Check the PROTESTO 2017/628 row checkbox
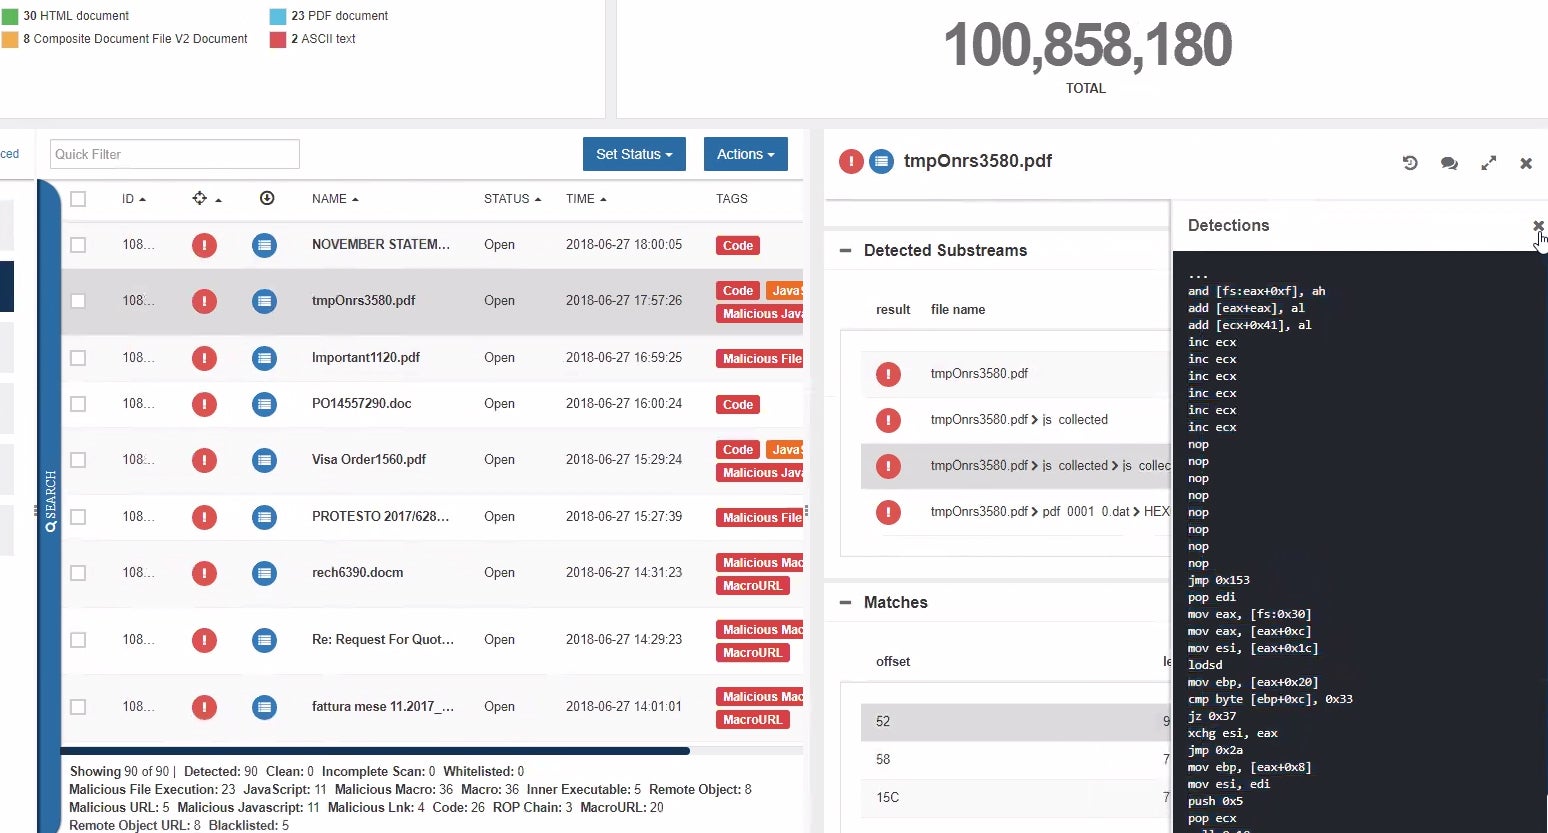 (x=78, y=517)
